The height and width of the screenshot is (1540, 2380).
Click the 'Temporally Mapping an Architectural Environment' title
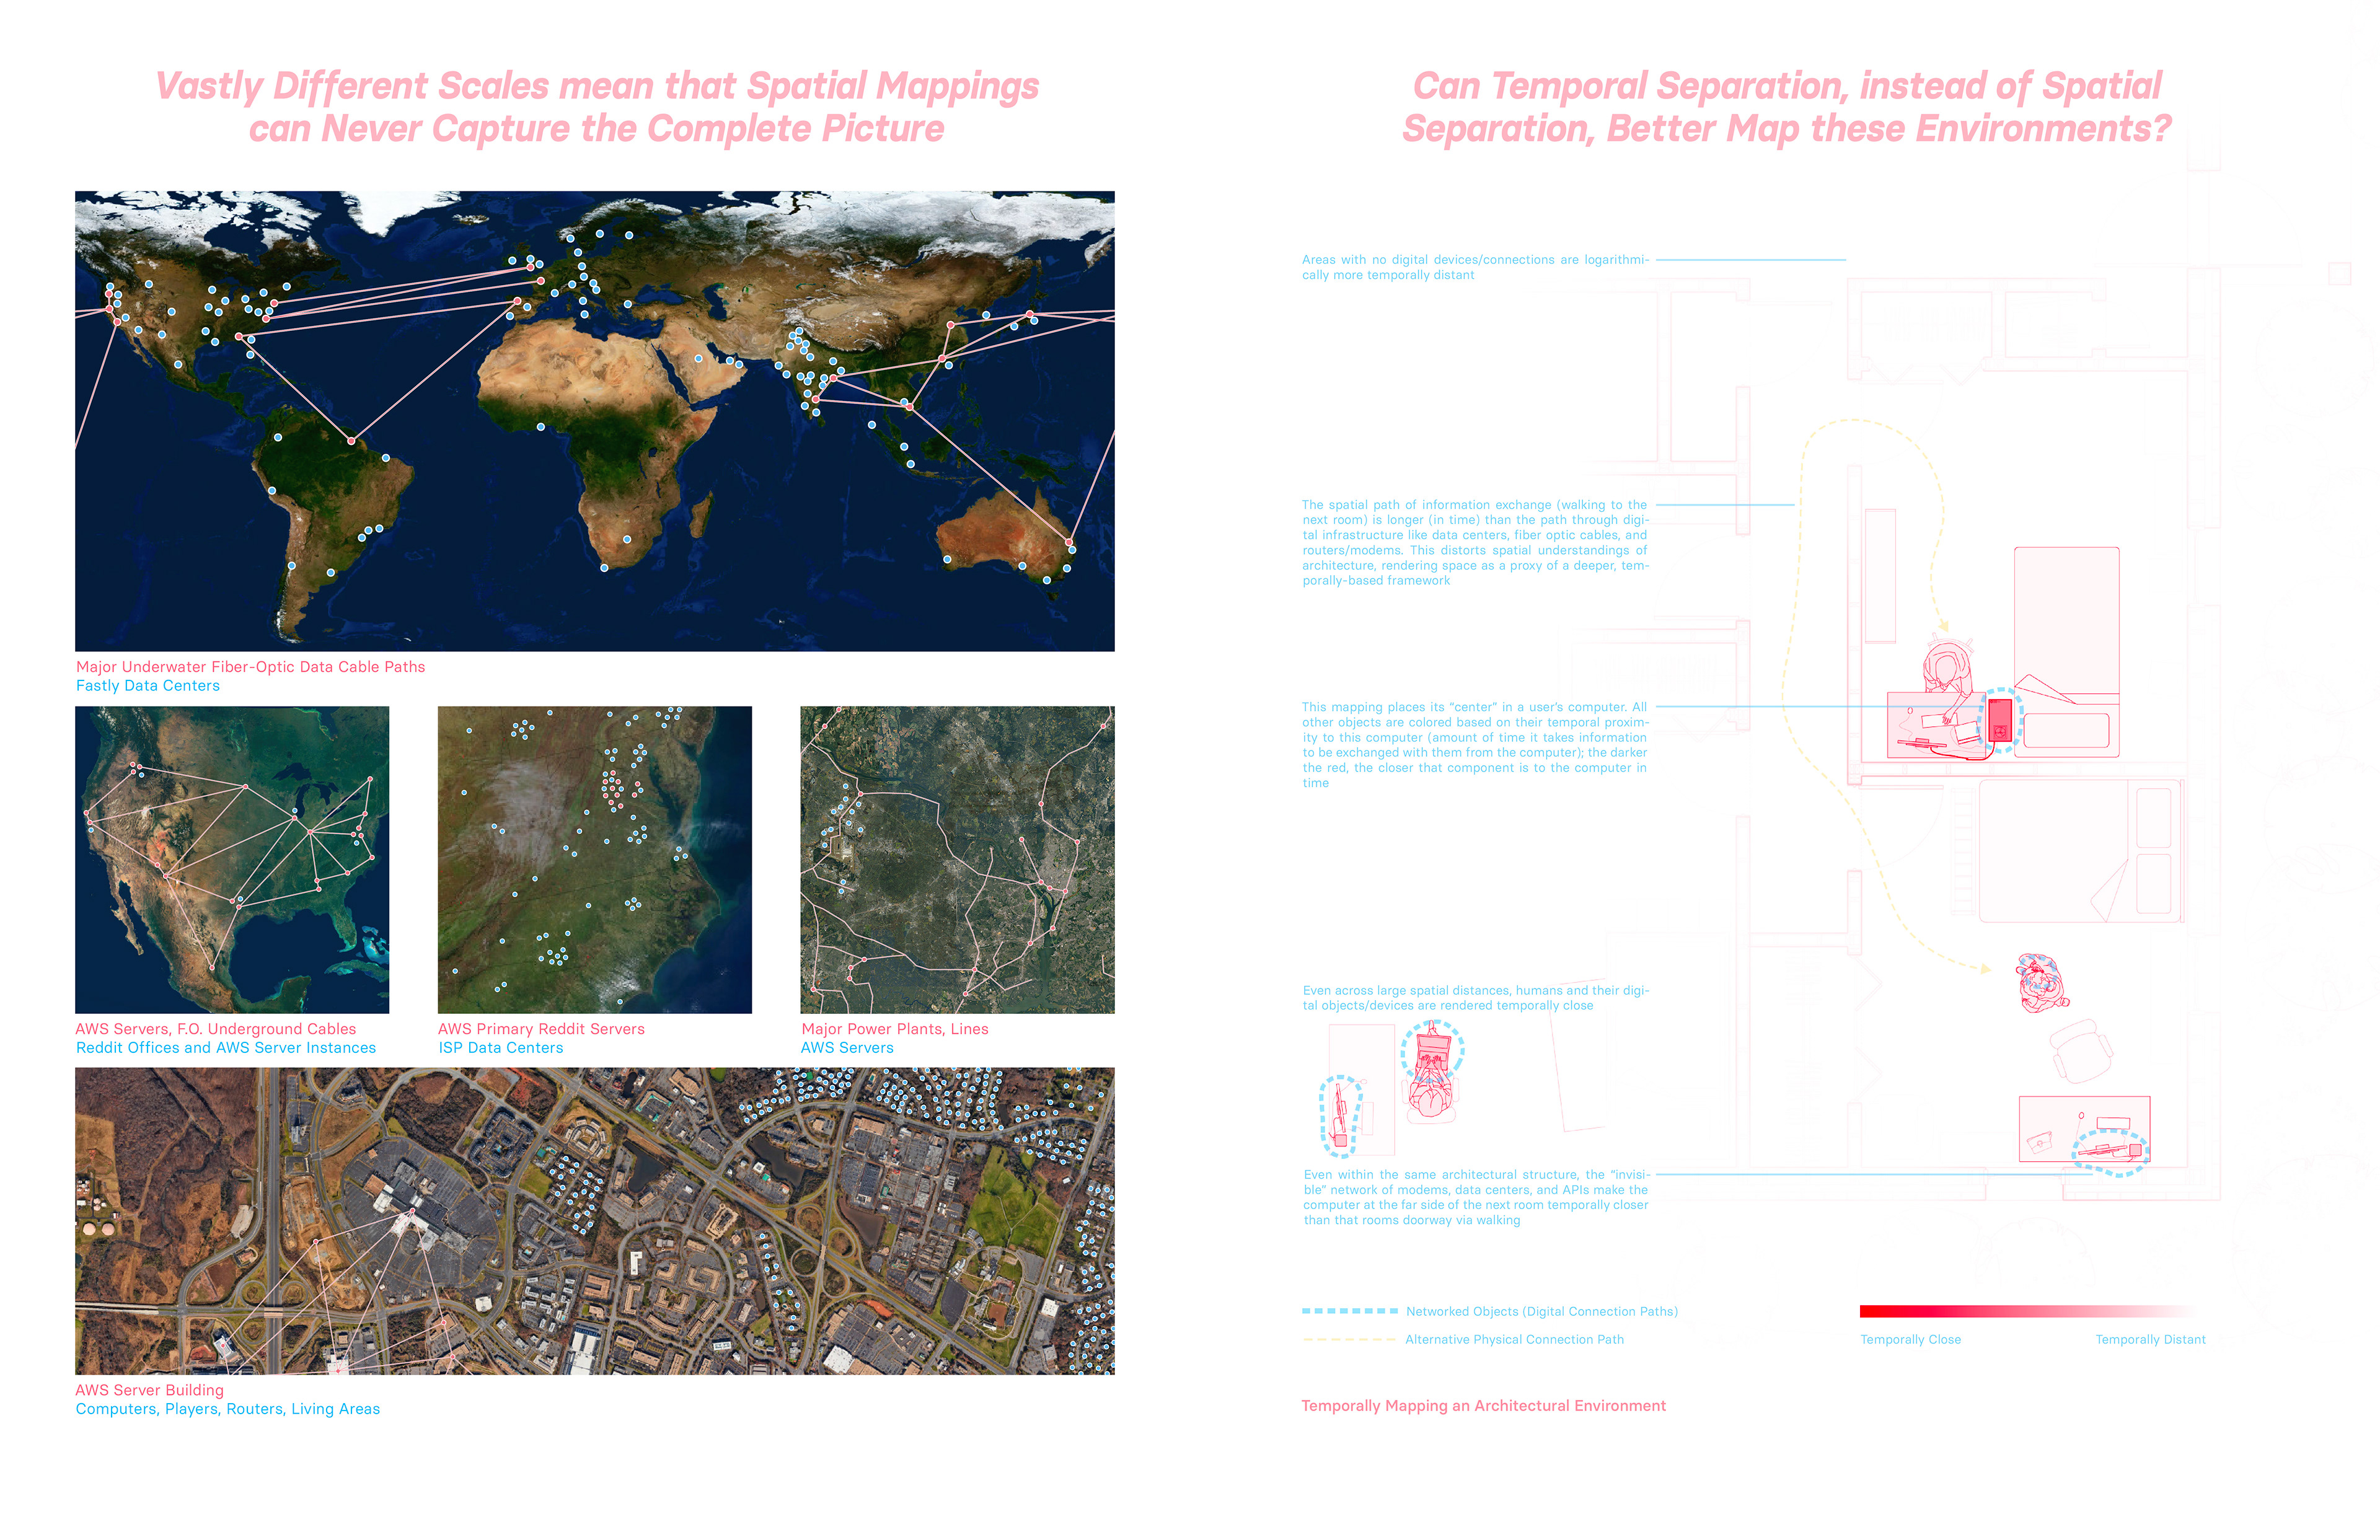[1483, 1406]
